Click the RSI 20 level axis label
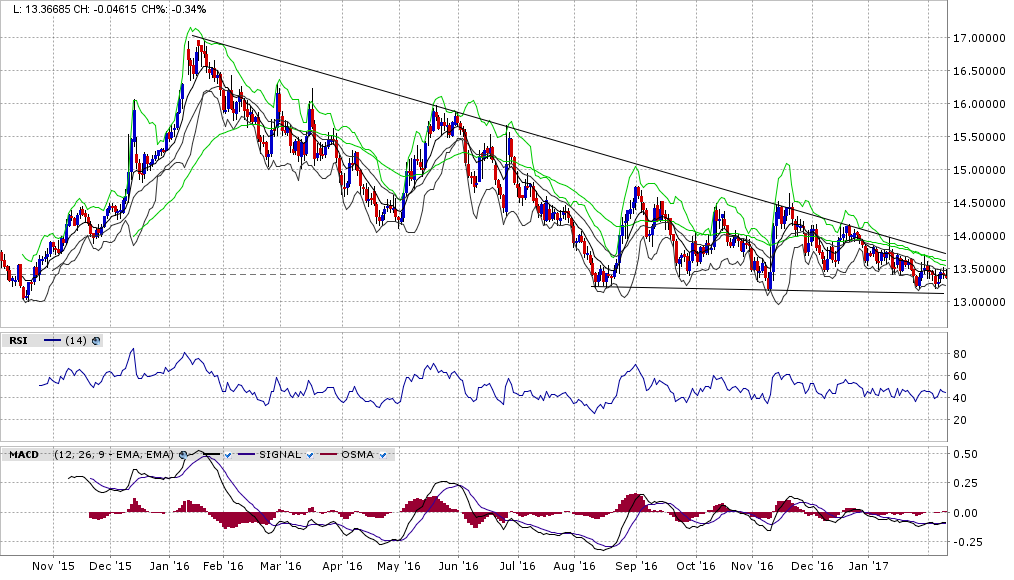 (960, 420)
